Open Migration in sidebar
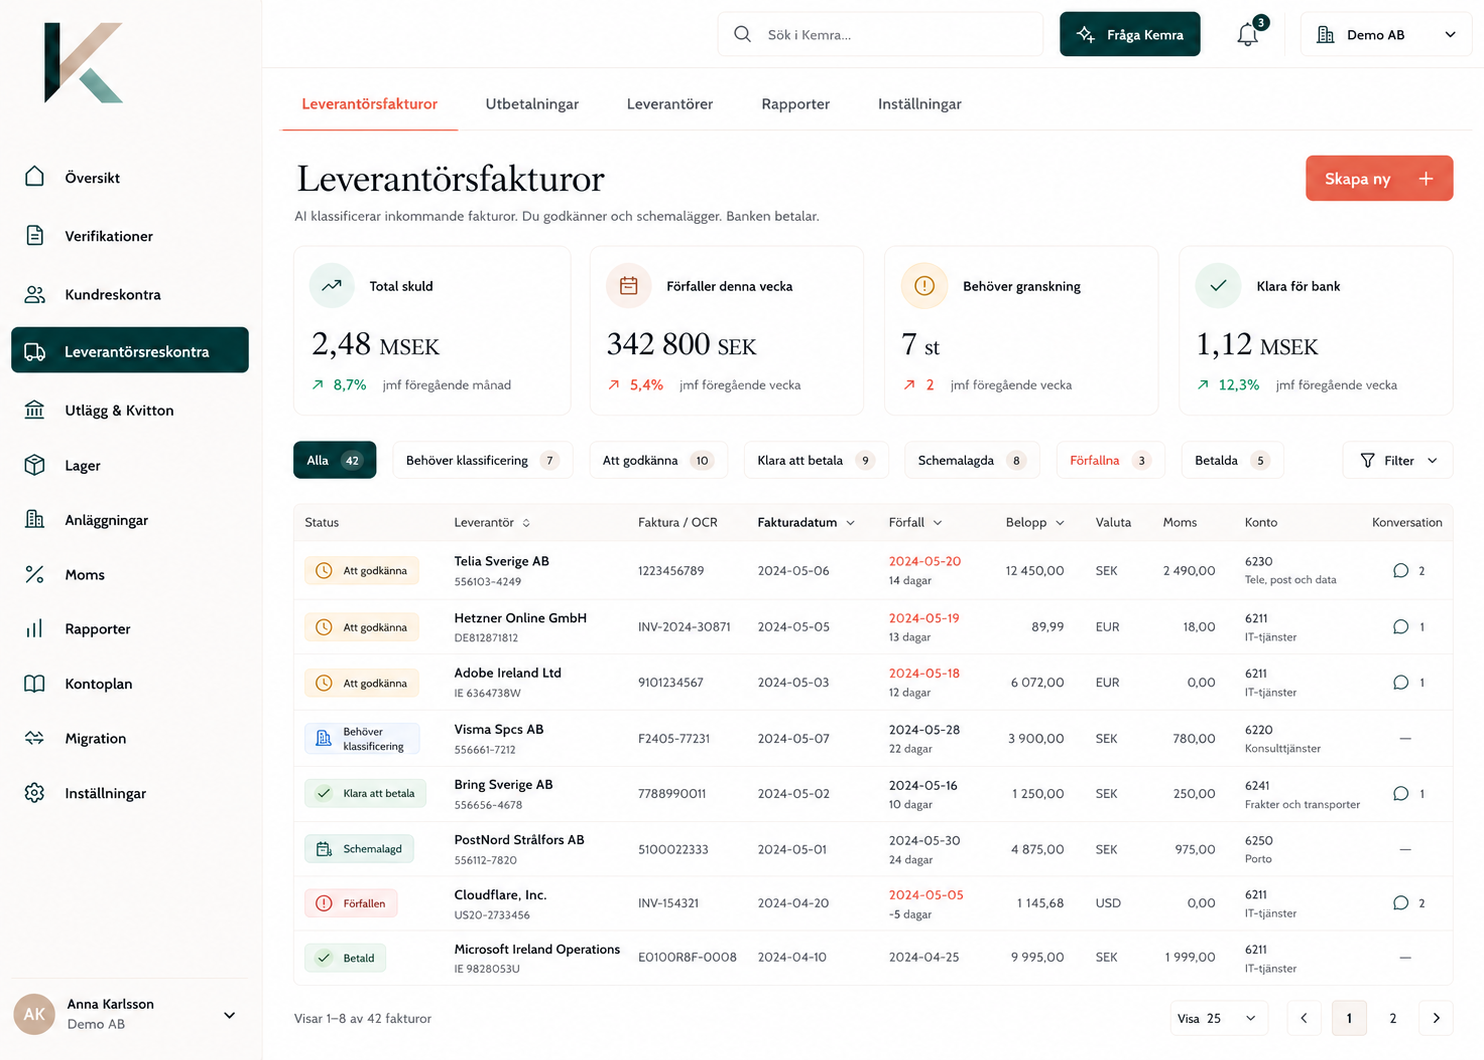The height and width of the screenshot is (1060, 1484). coord(130,738)
